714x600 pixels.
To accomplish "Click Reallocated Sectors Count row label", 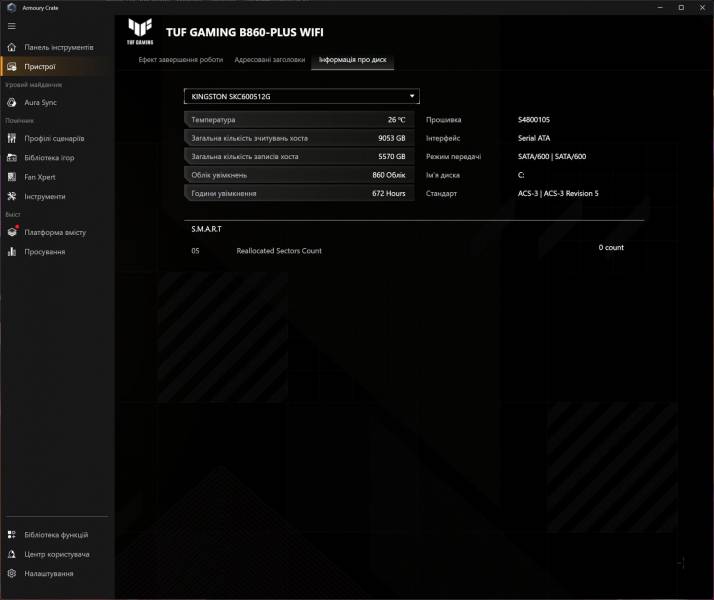I will pos(279,251).
